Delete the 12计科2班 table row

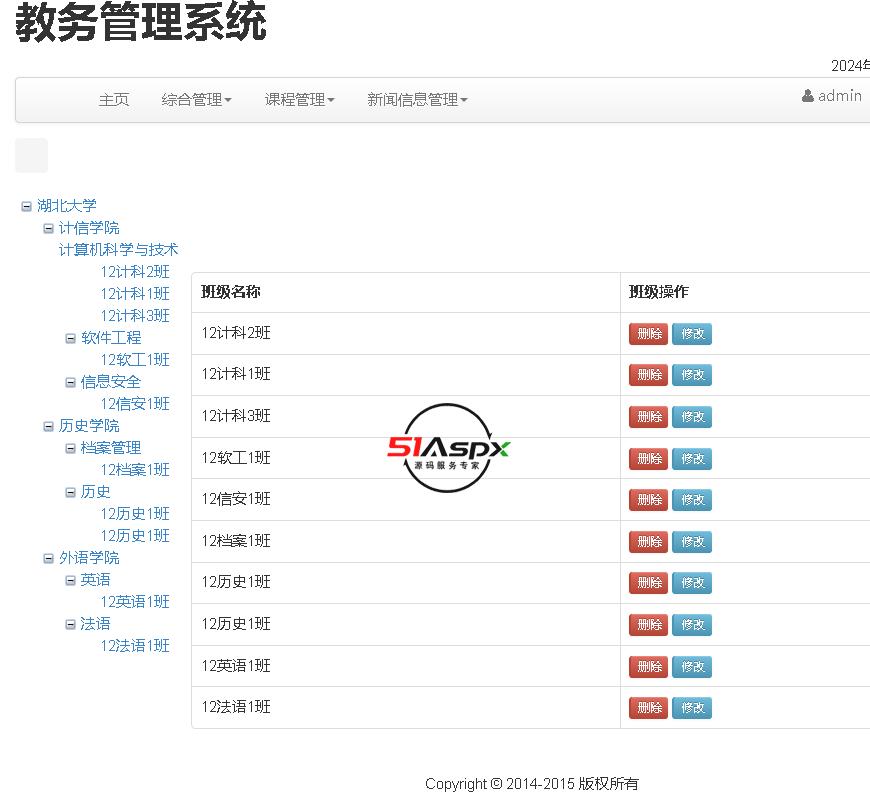pyautogui.click(x=648, y=334)
